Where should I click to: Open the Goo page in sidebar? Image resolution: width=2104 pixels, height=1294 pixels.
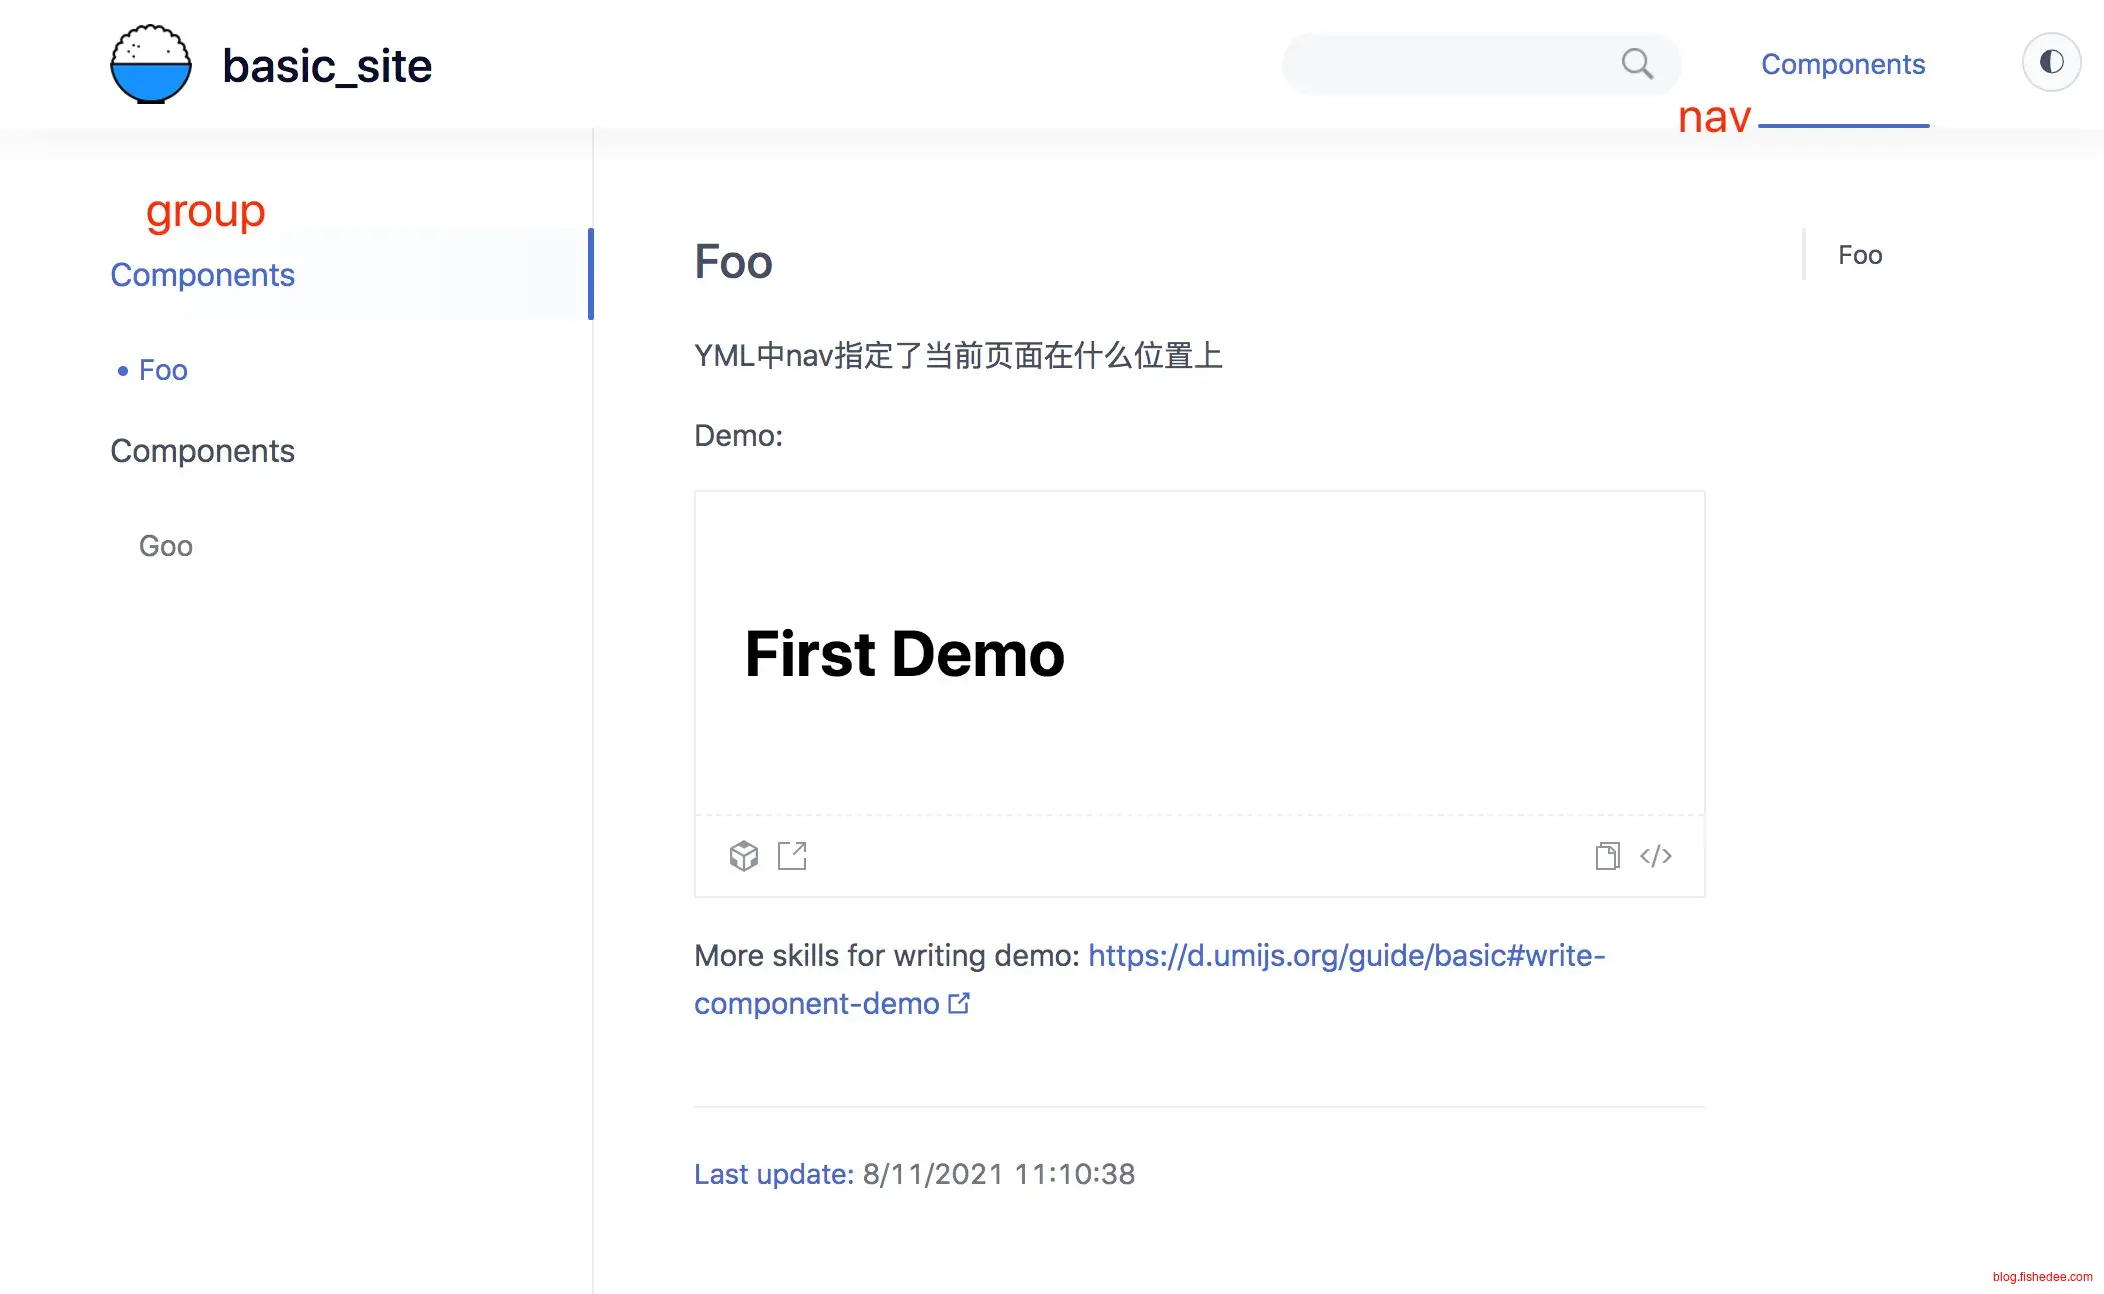(x=166, y=546)
